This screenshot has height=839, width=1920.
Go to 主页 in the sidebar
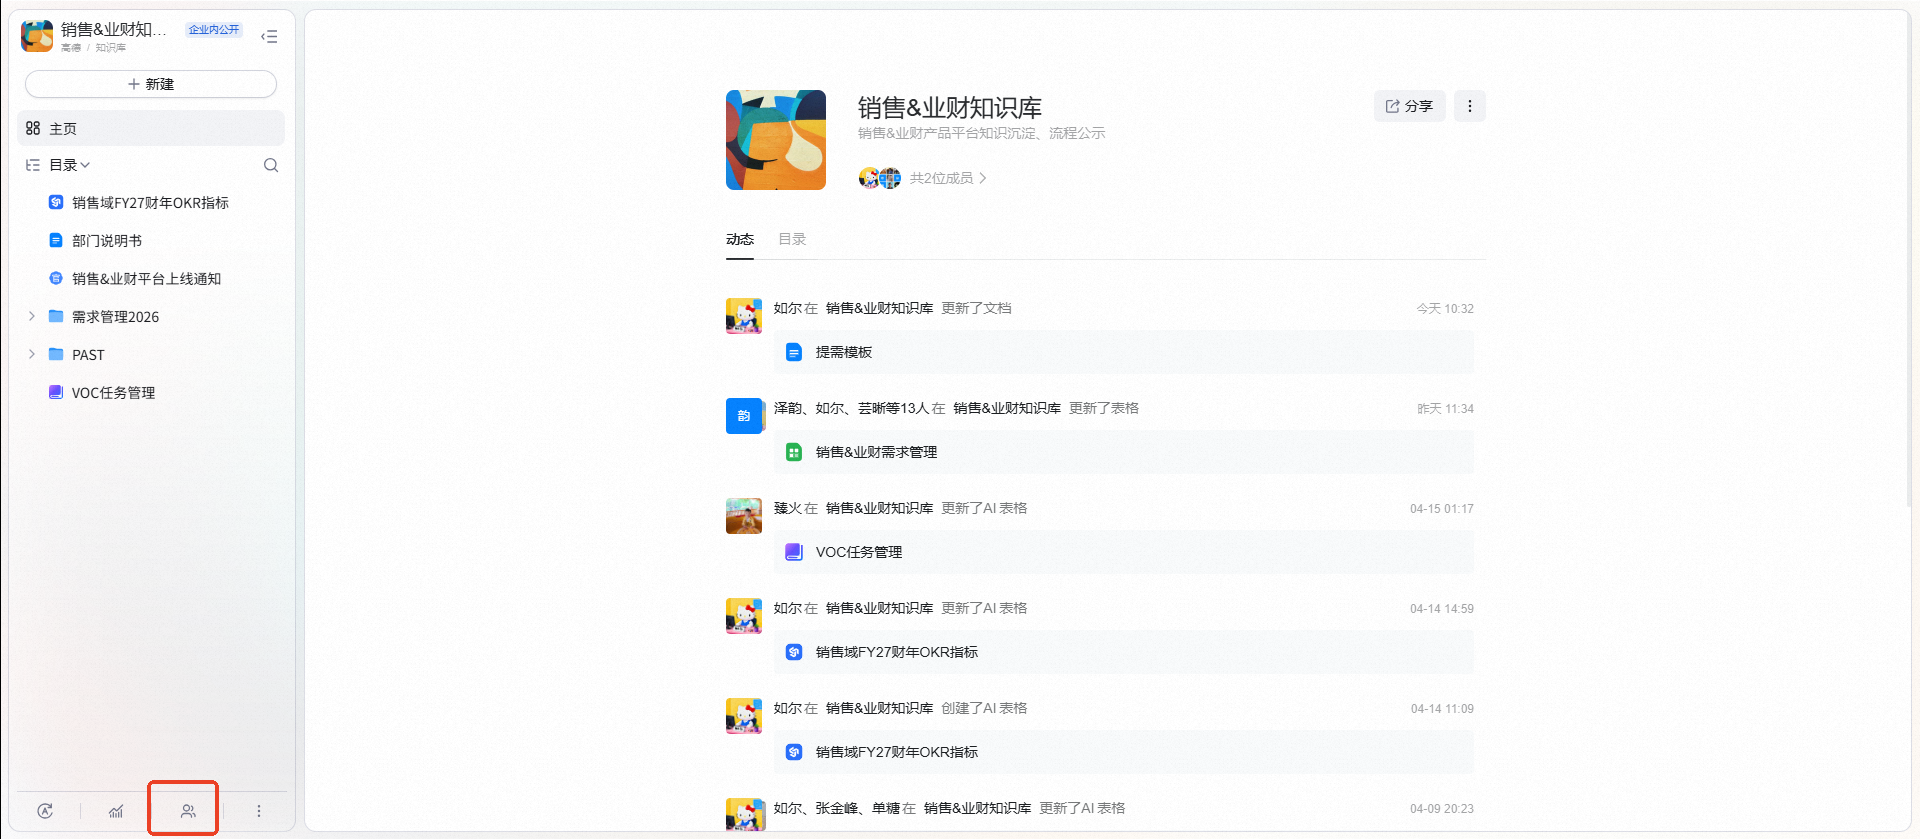[151, 128]
